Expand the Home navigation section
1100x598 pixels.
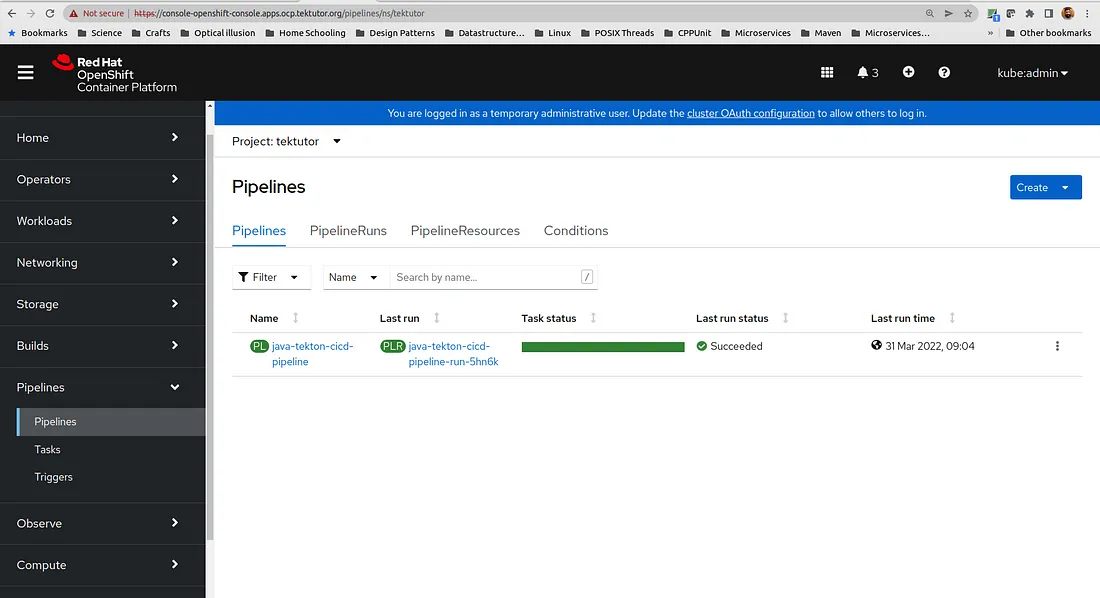102,138
